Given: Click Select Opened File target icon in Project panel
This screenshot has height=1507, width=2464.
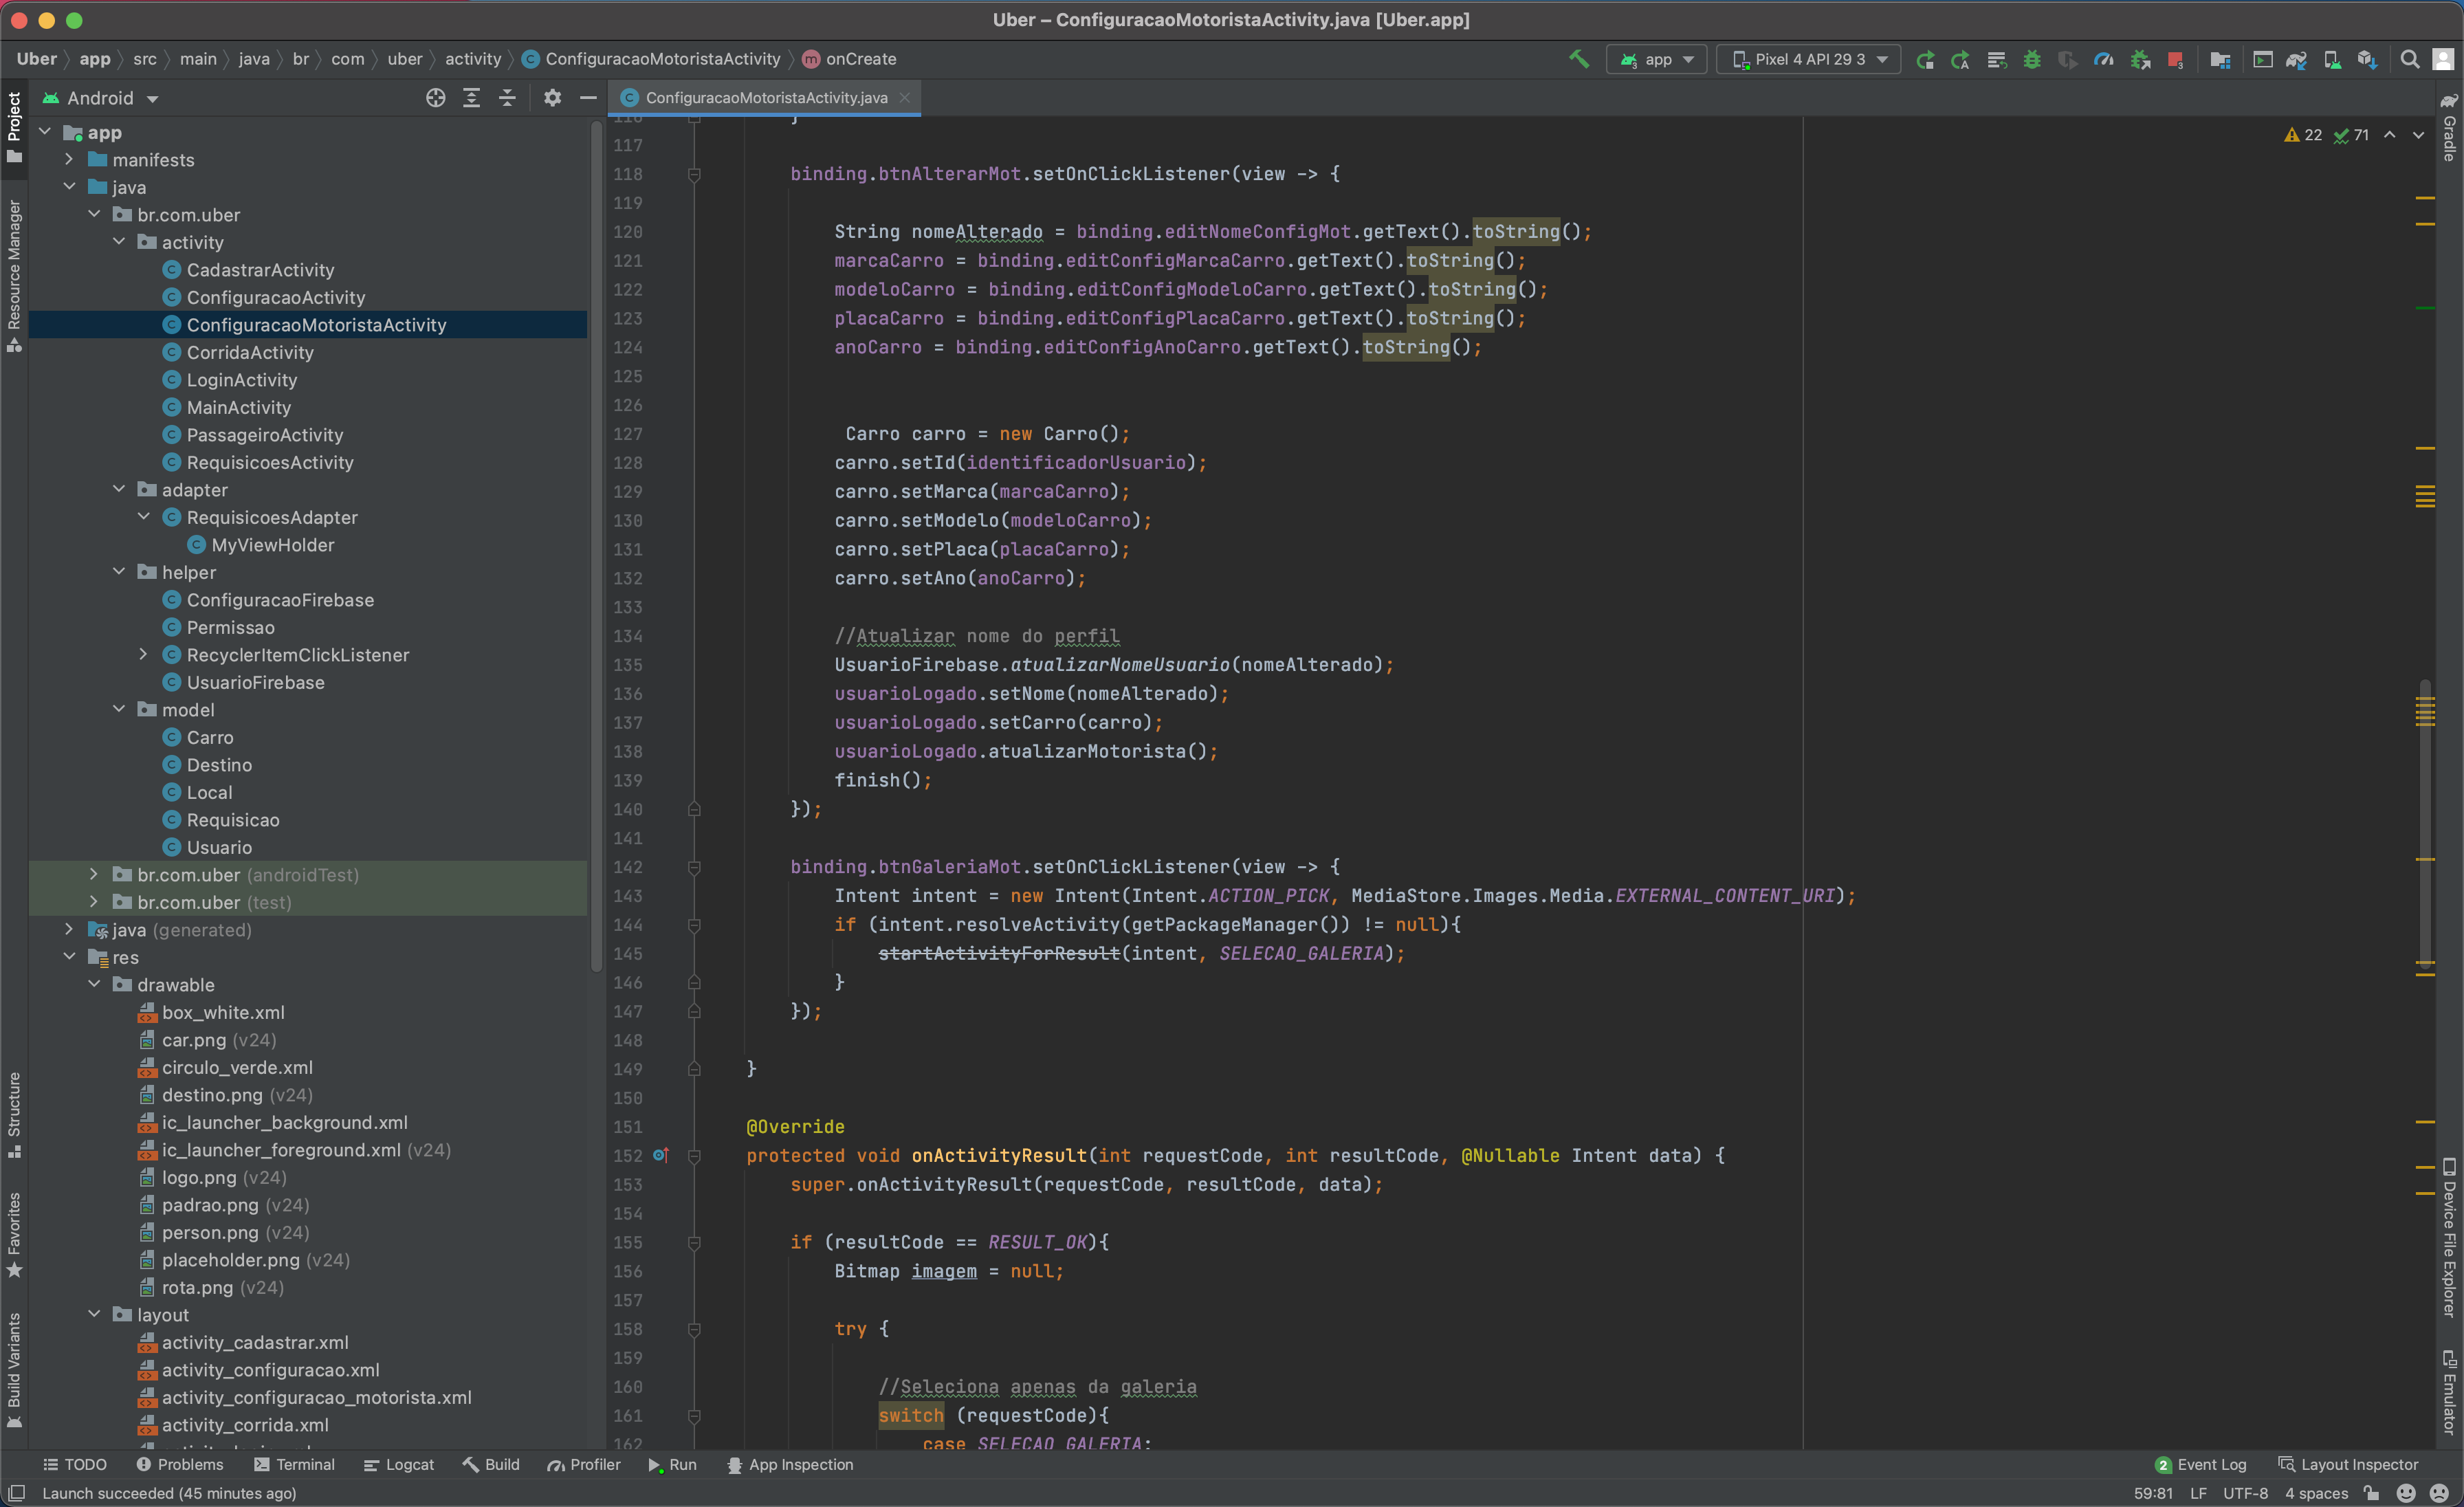Looking at the screenshot, I should (436, 98).
